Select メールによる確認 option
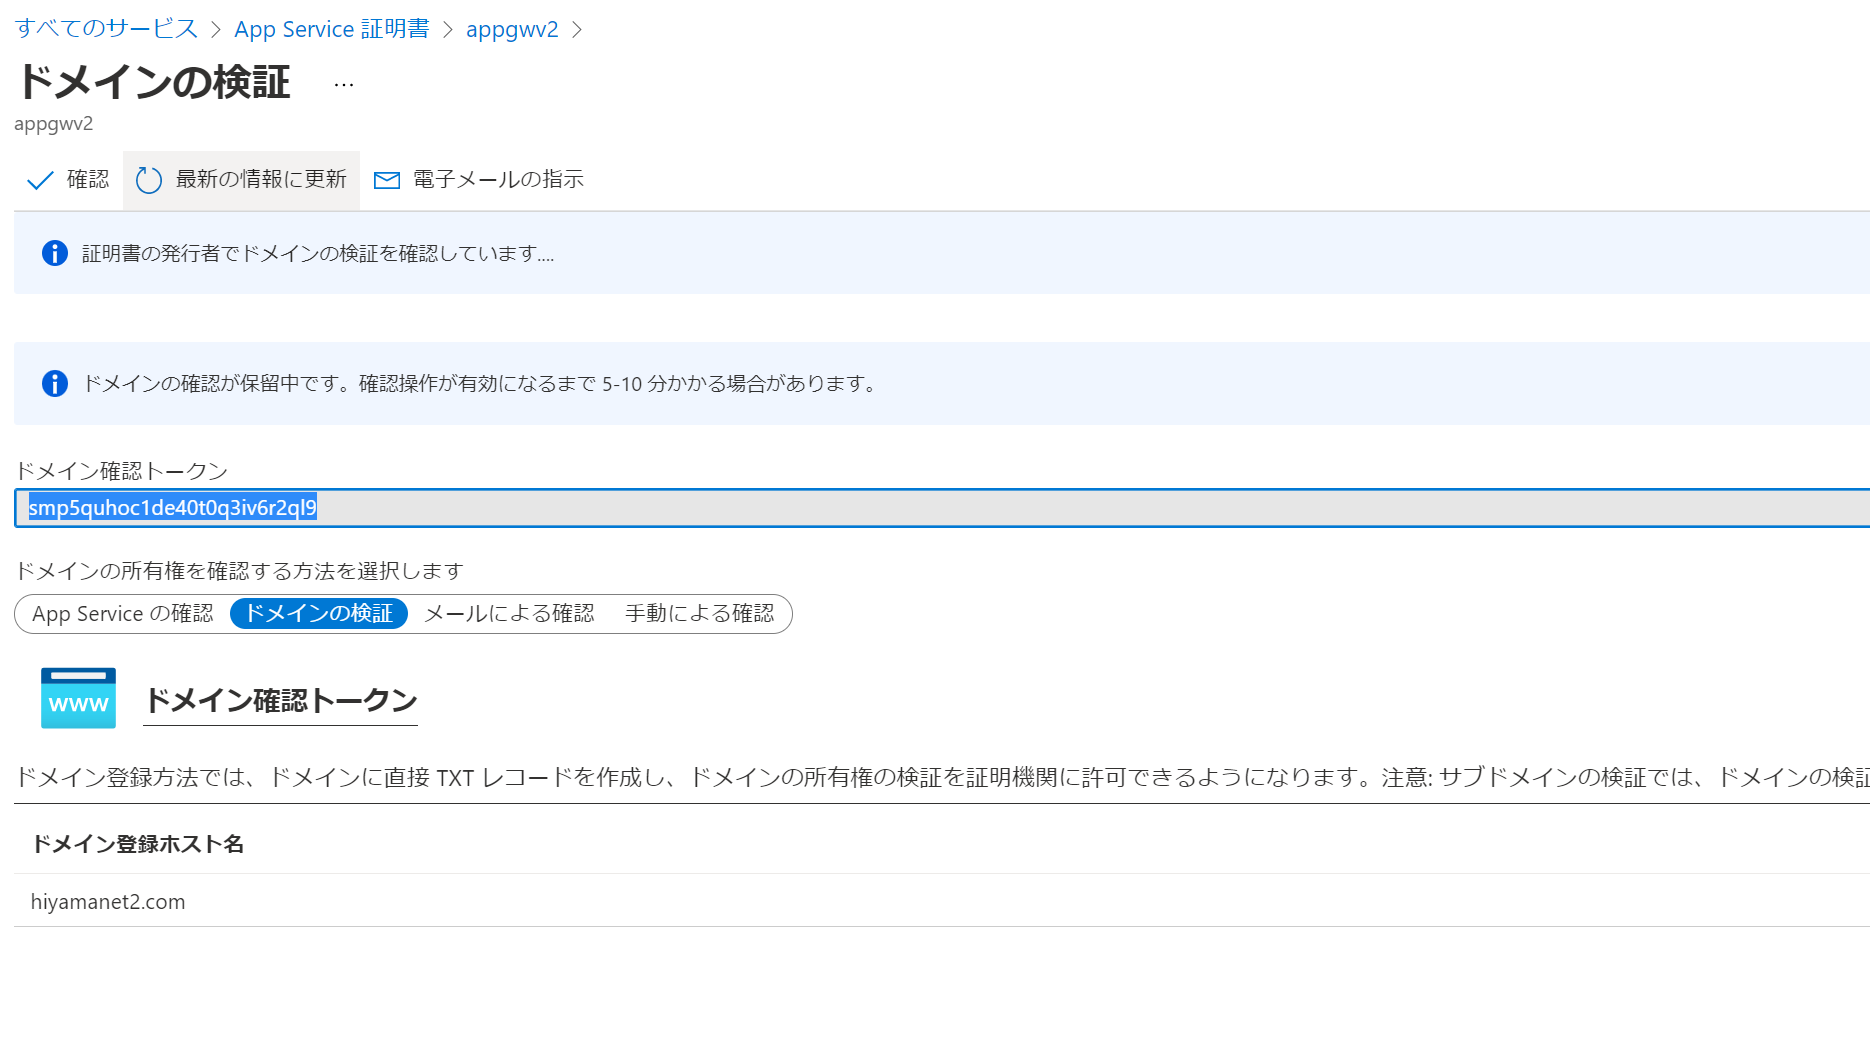This screenshot has width=1870, height=1051. click(x=509, y=614)
